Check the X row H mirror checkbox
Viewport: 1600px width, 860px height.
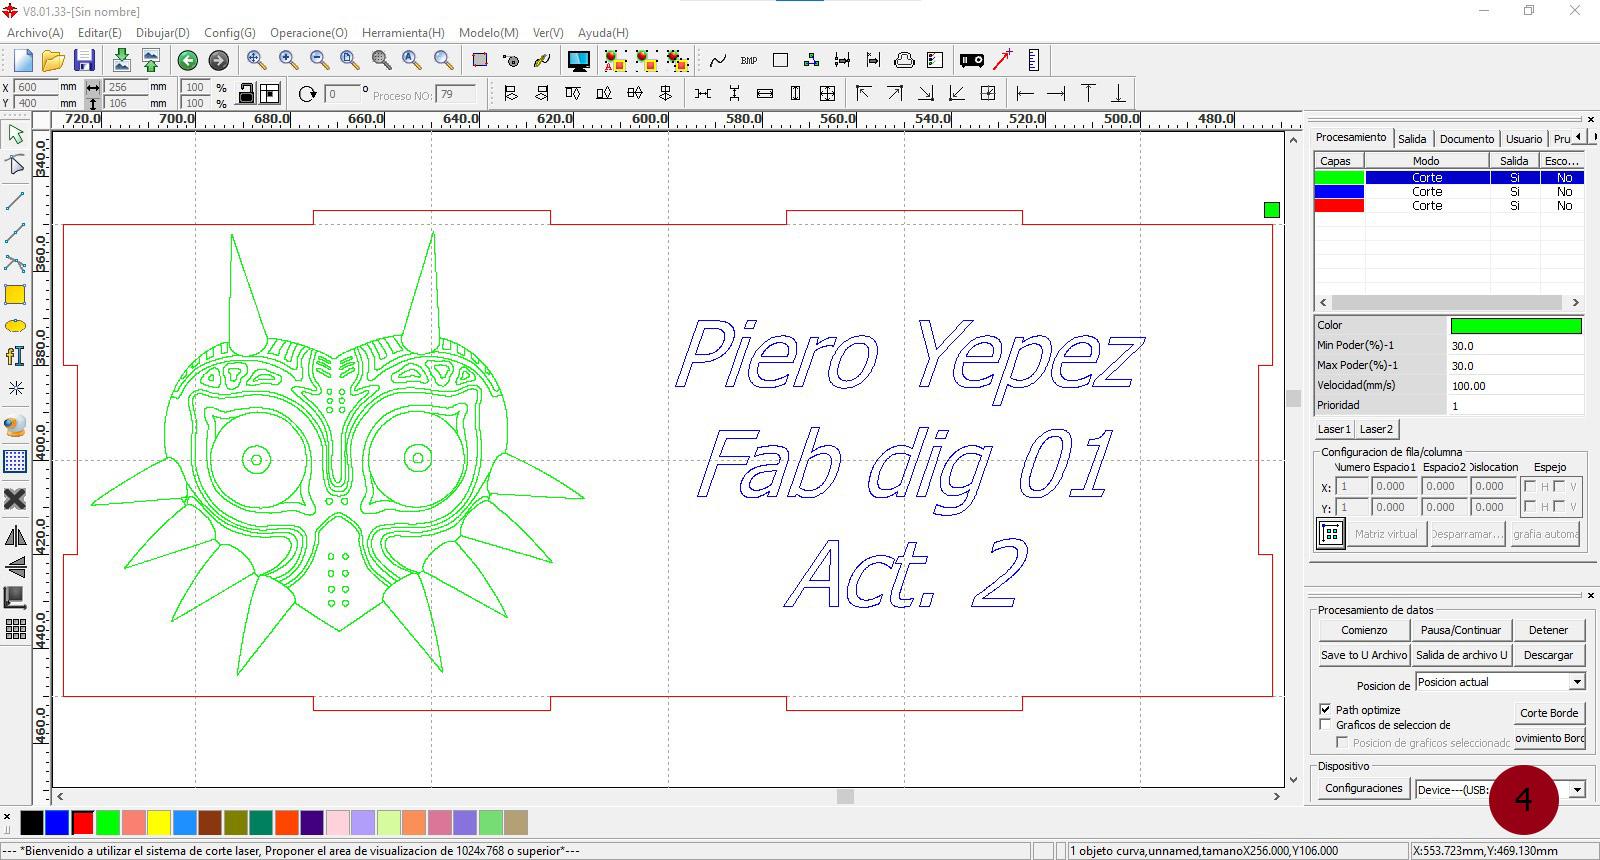click(x=1530, y=487)
